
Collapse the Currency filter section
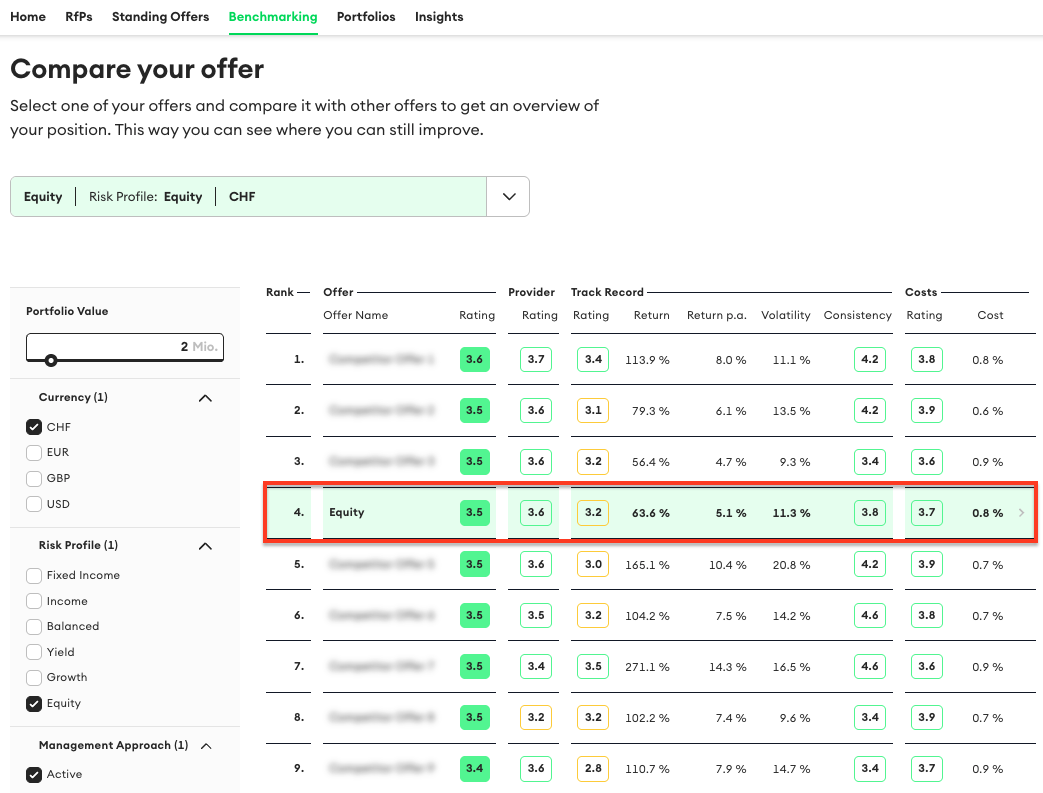click(205, 398)
